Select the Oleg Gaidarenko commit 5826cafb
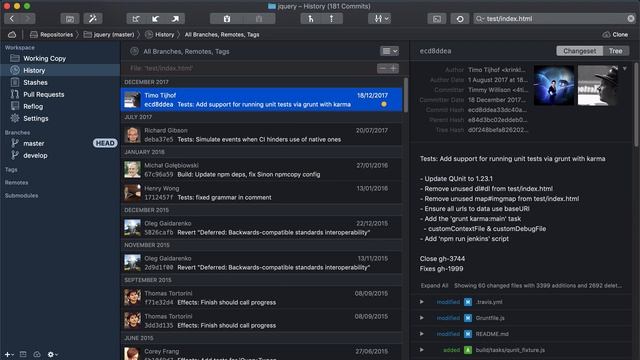 [262, 228]
